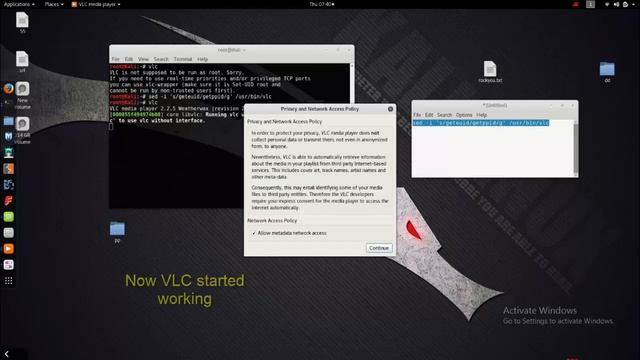Open the clock and calendar panel
The image size is (640, 360).
[322, 4]
